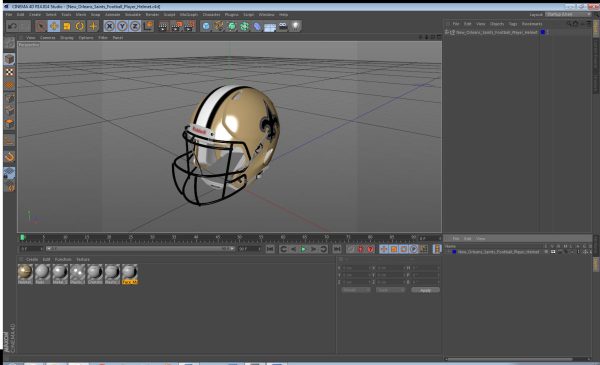Activate the Scale tool
Viewport: 600px width, 365px height.
point(67,26)
